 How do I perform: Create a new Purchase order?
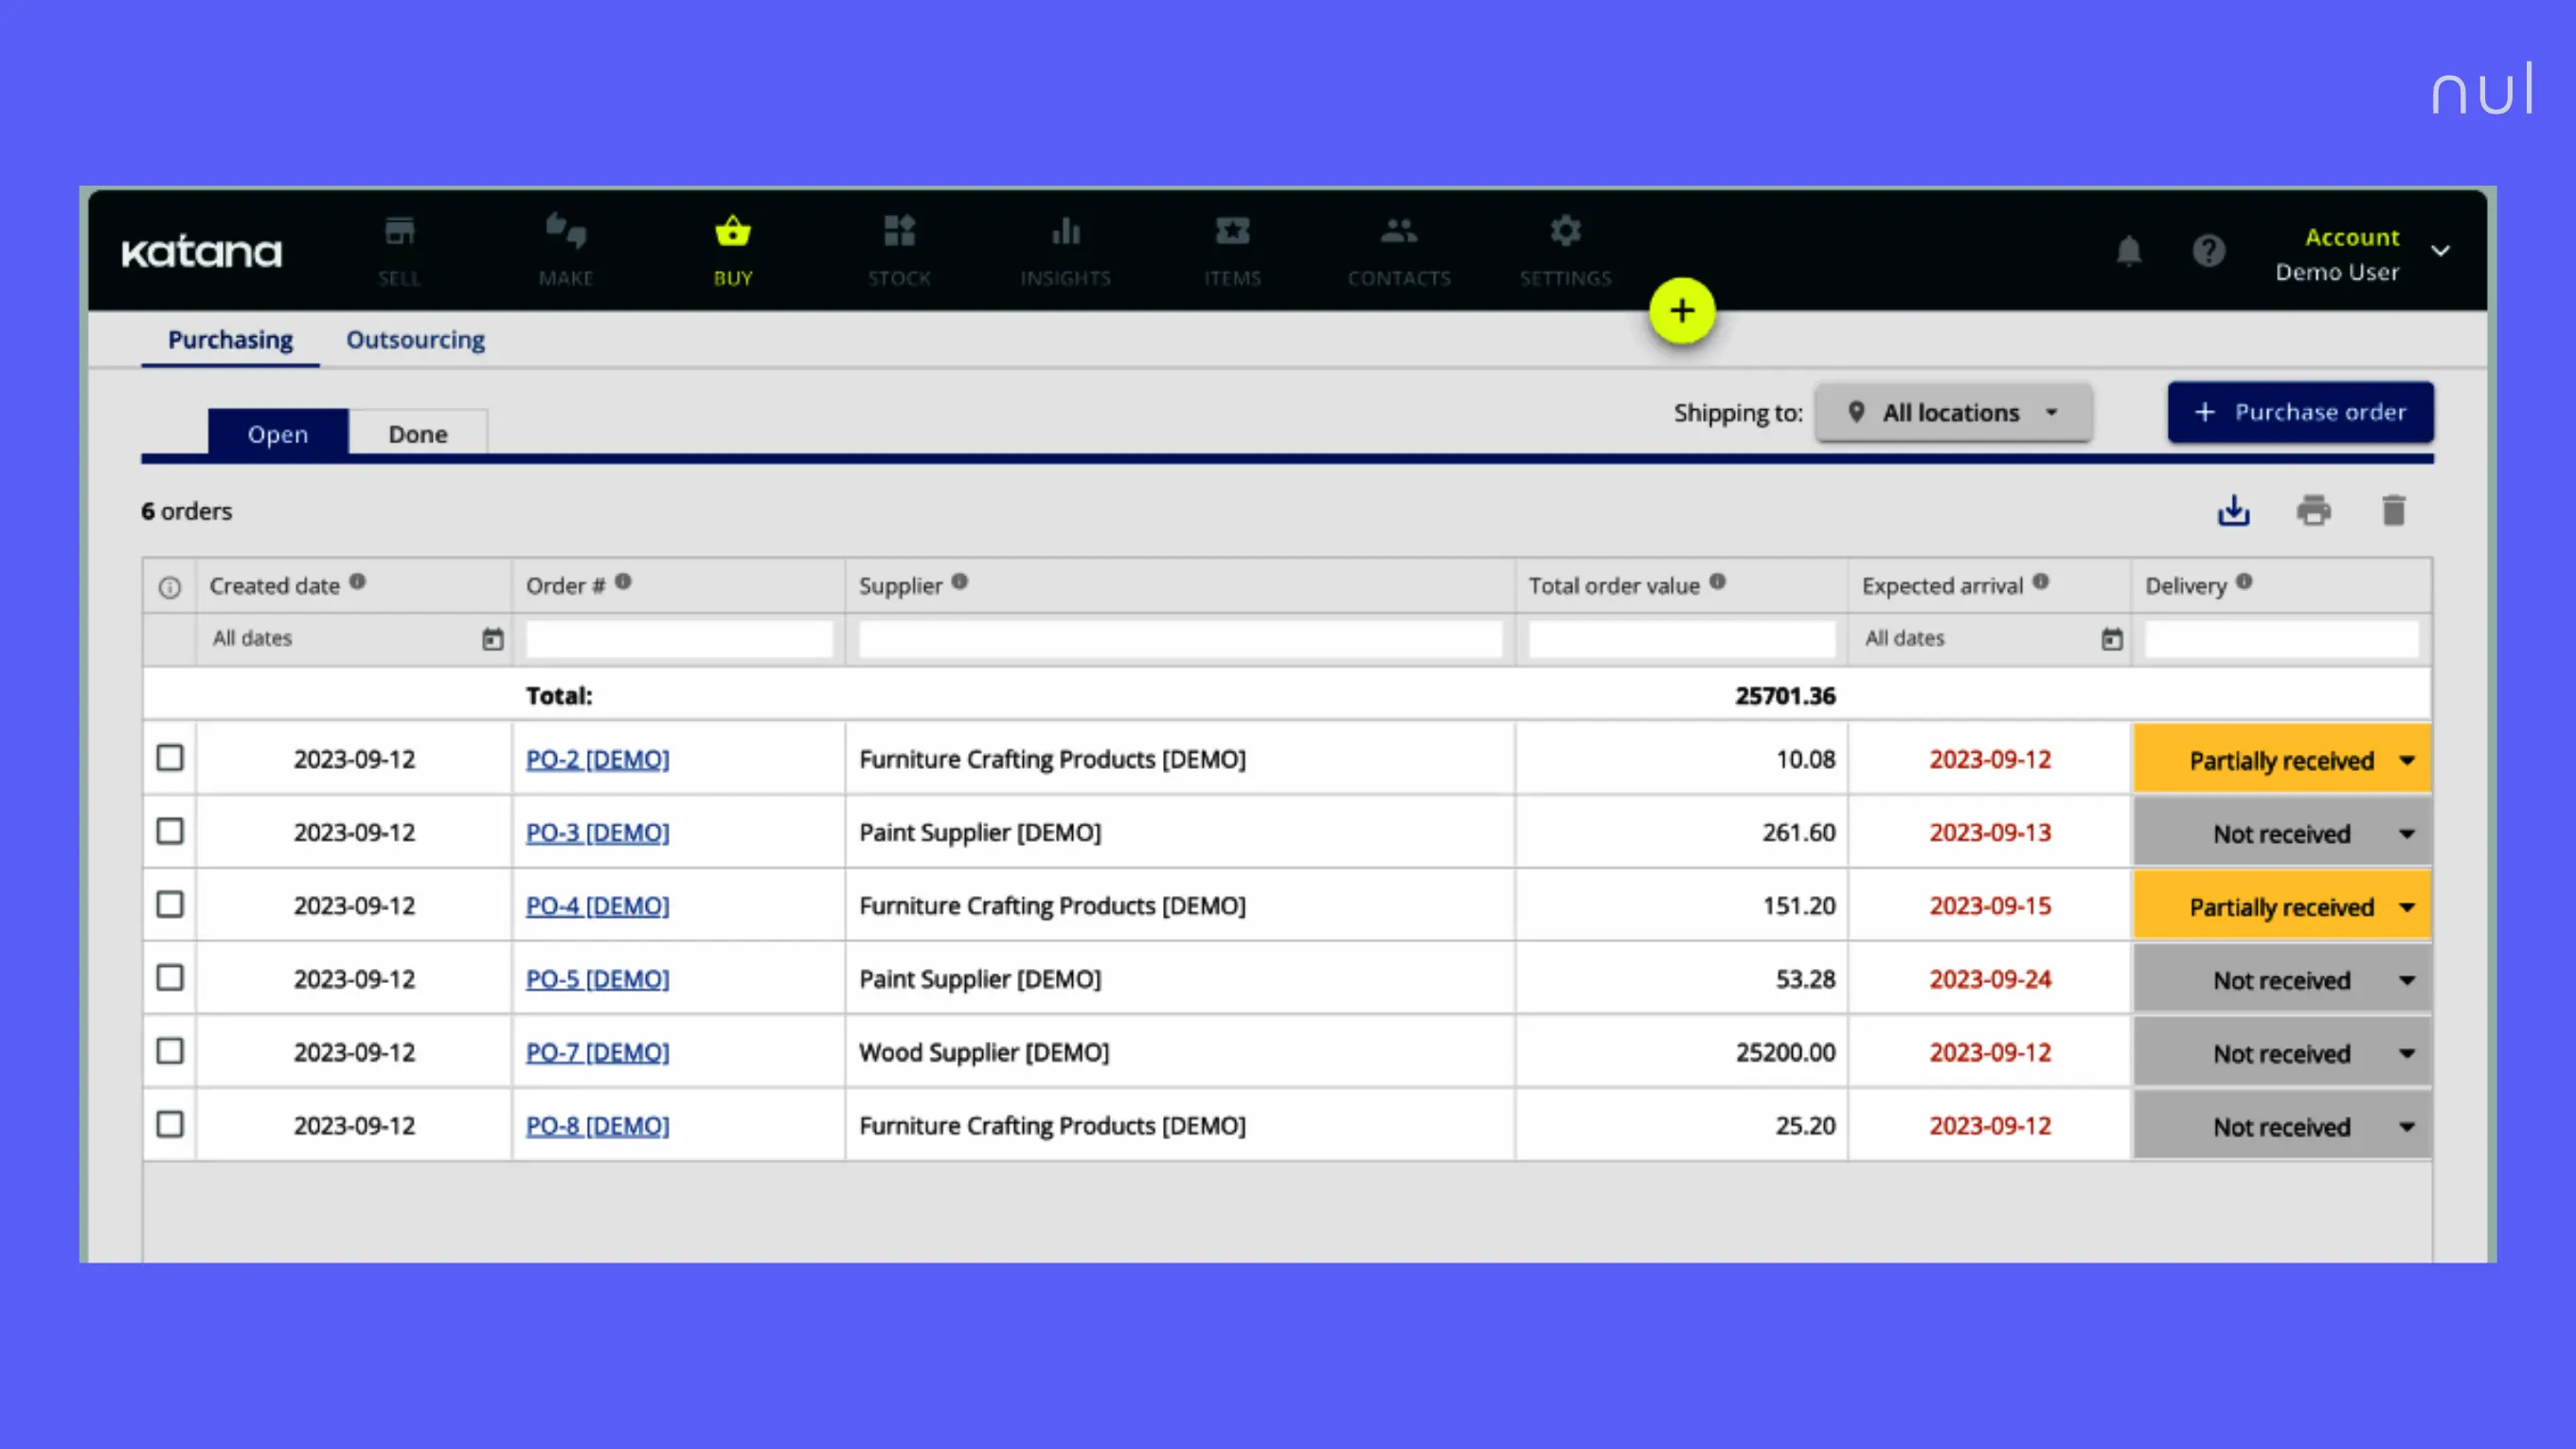click(2300, 412)
